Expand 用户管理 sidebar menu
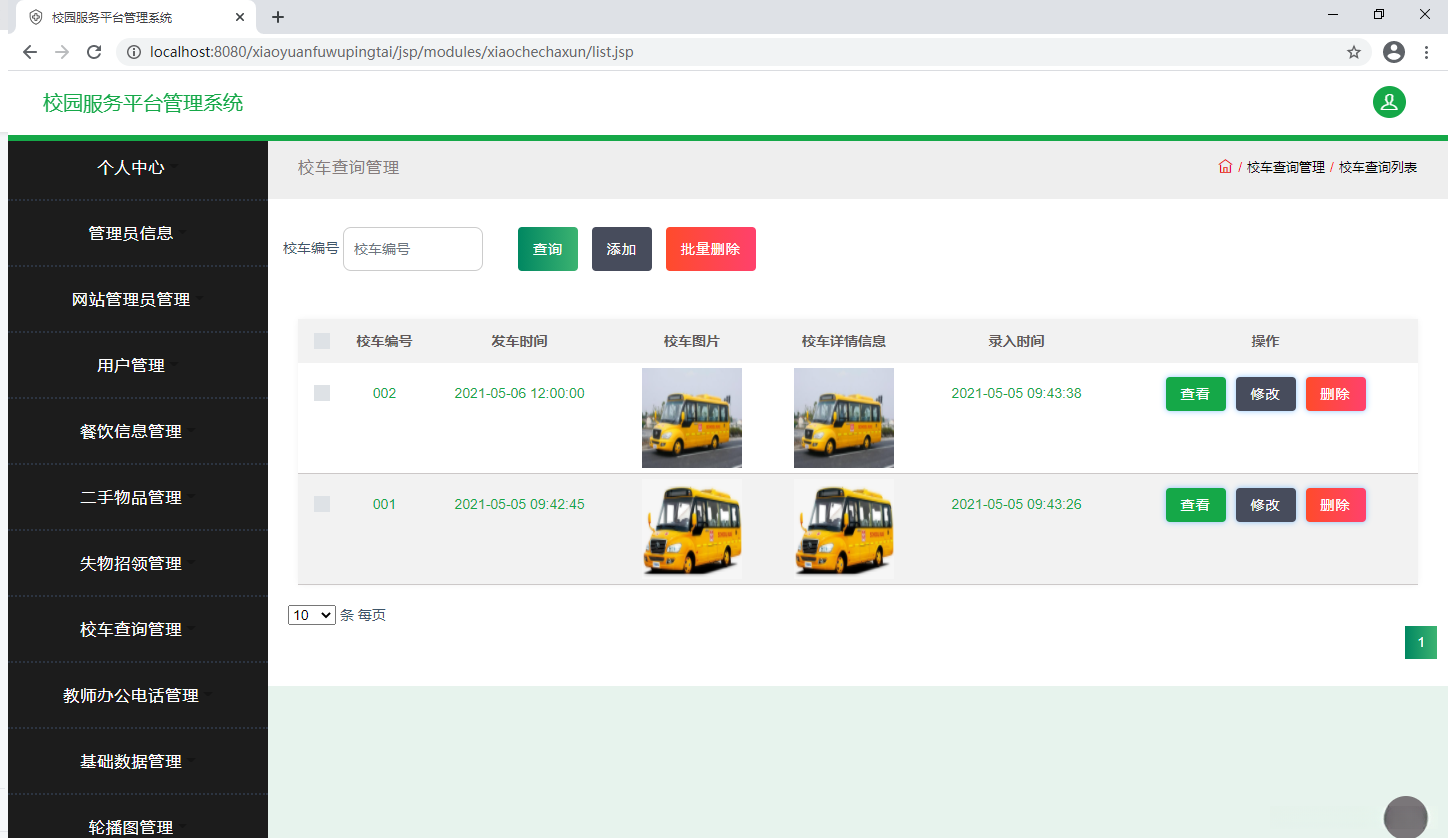The width and height of the screenshot is (1448, 838). click(x=137, y=365)
